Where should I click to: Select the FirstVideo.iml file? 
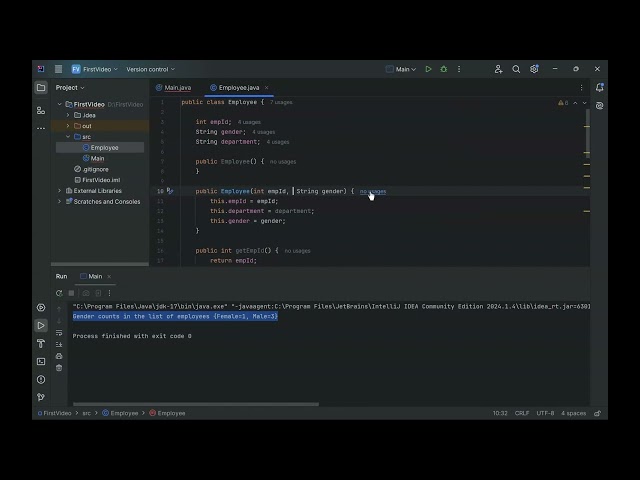(97, 180)
